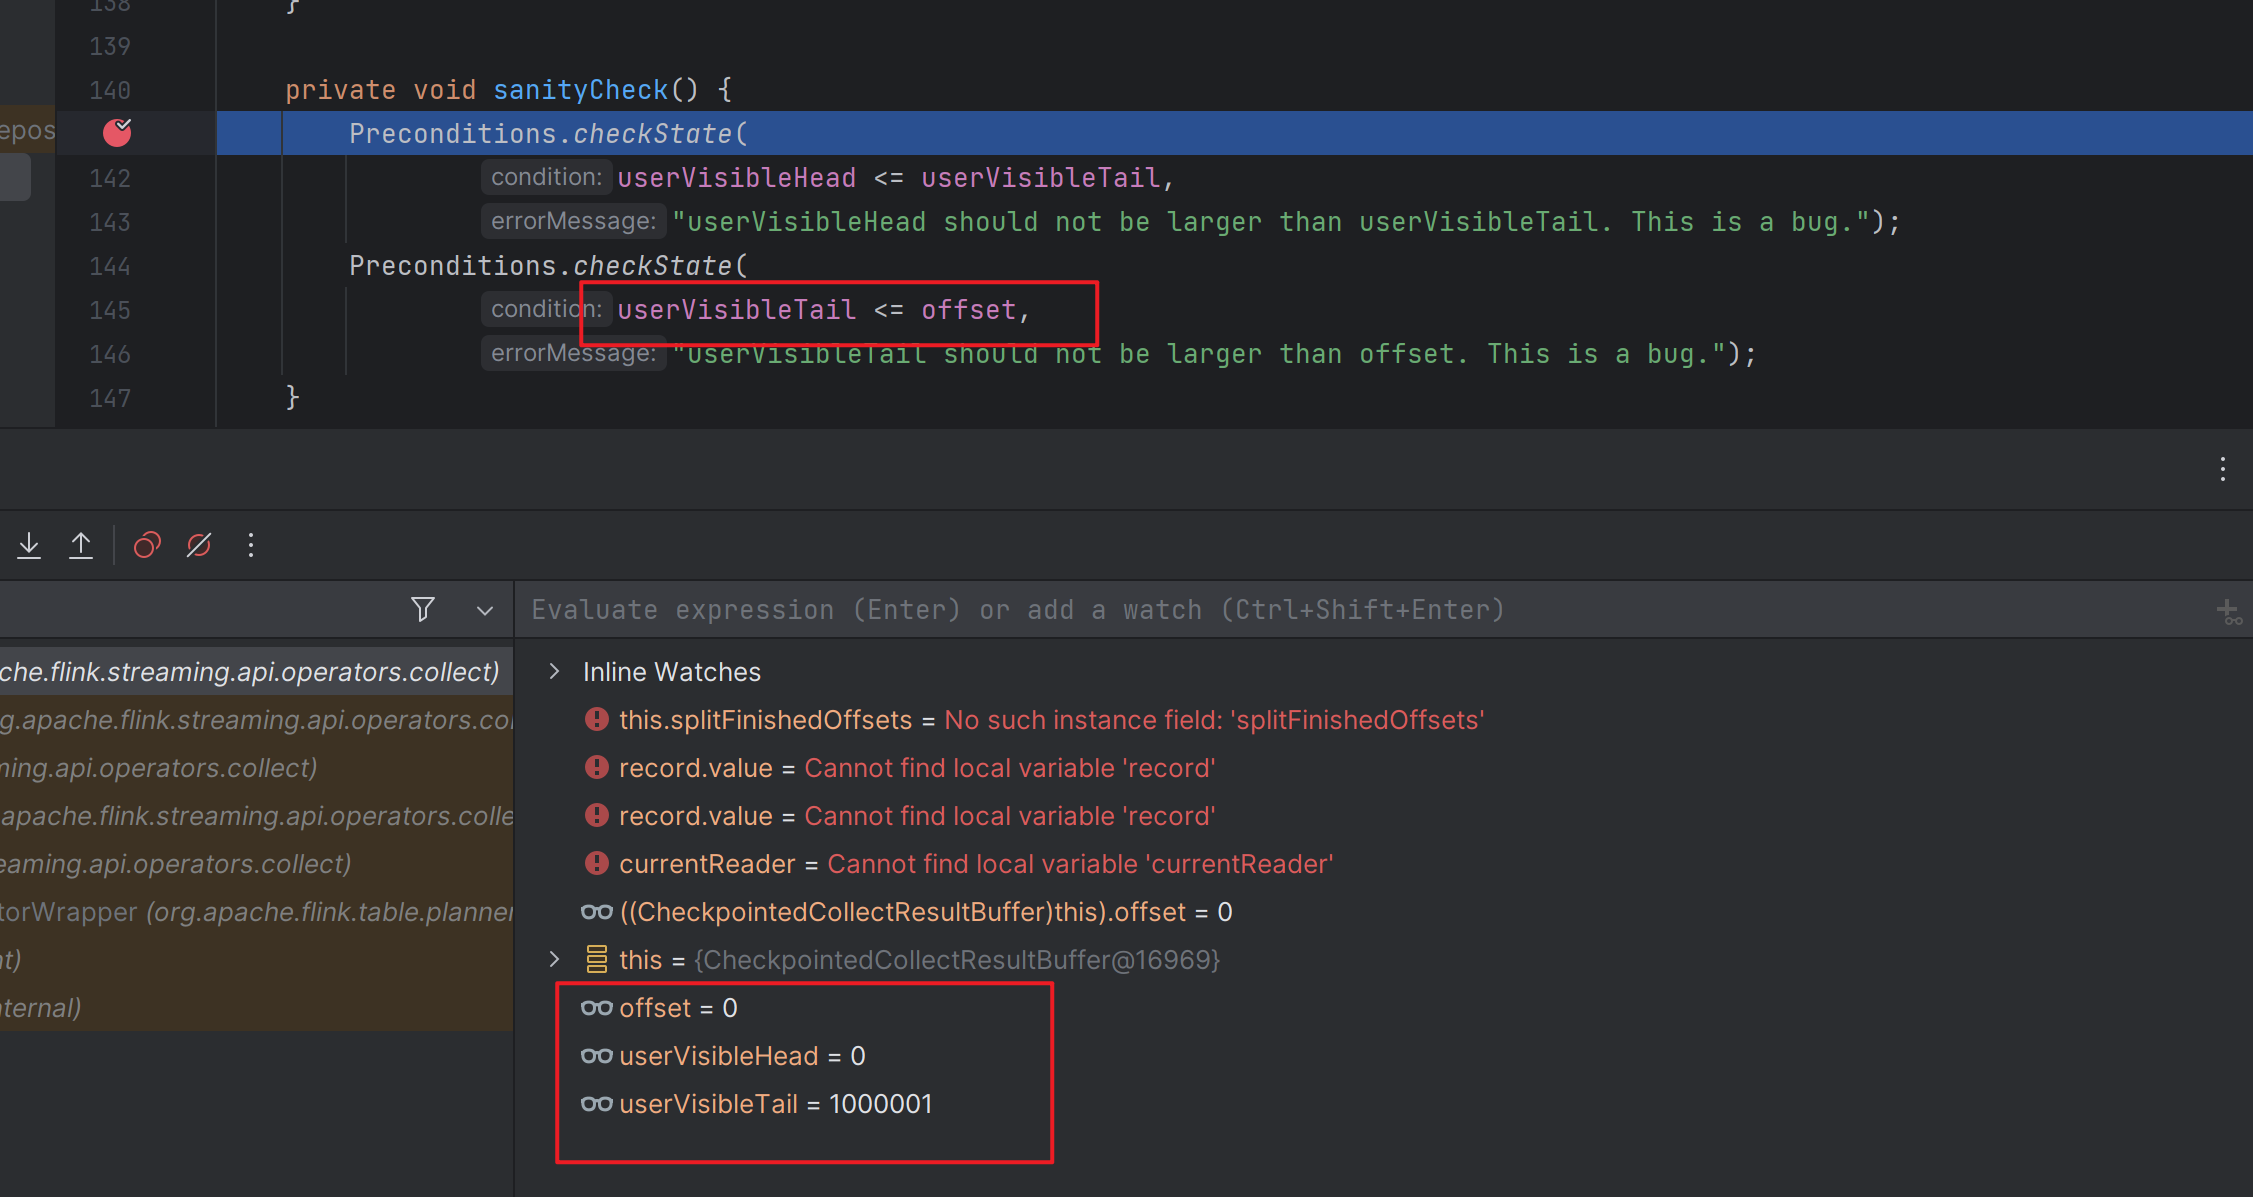Click the error icon beside currentReader
Viewport: 2253px width, 1197px height.
click(x=597, y=864)
